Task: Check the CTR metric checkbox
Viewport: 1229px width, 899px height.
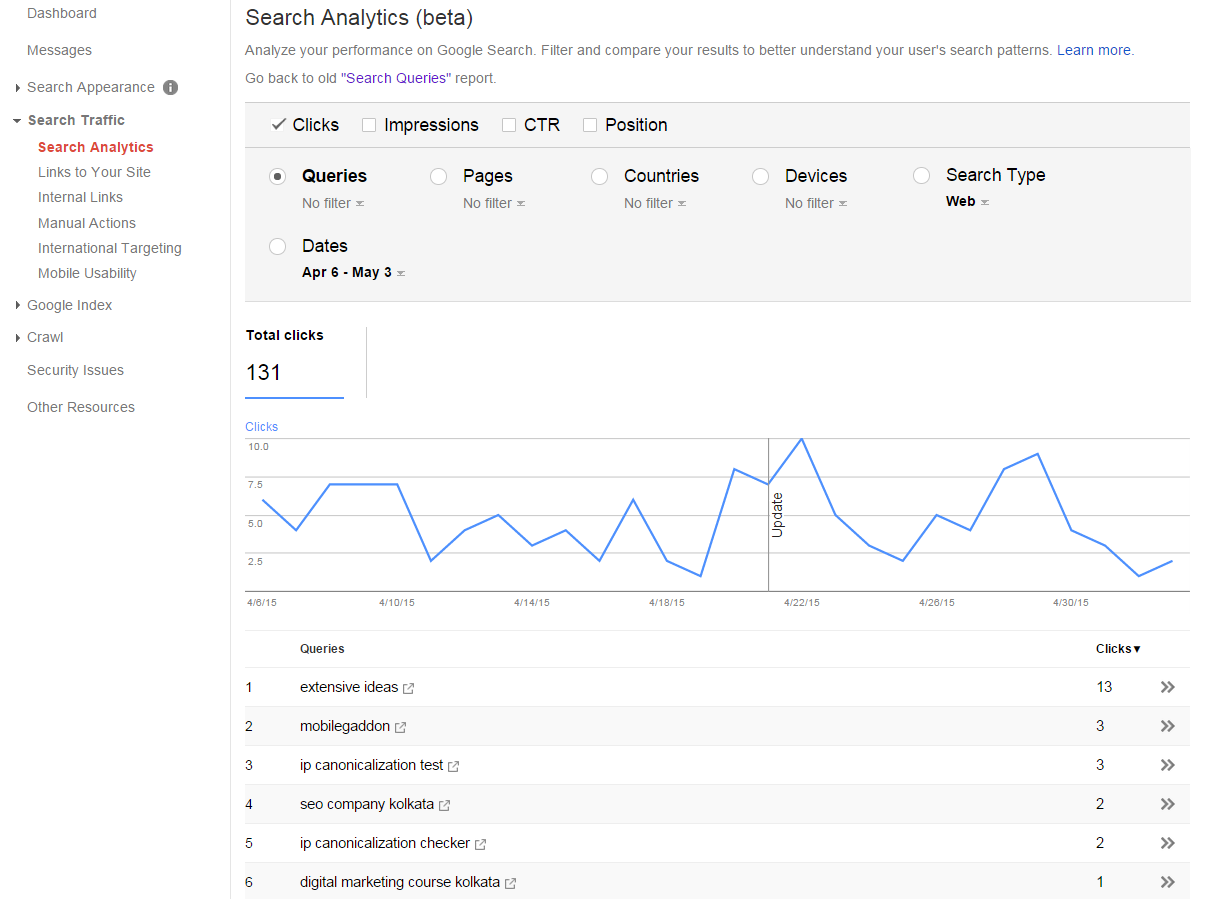Action: point(509,125)
